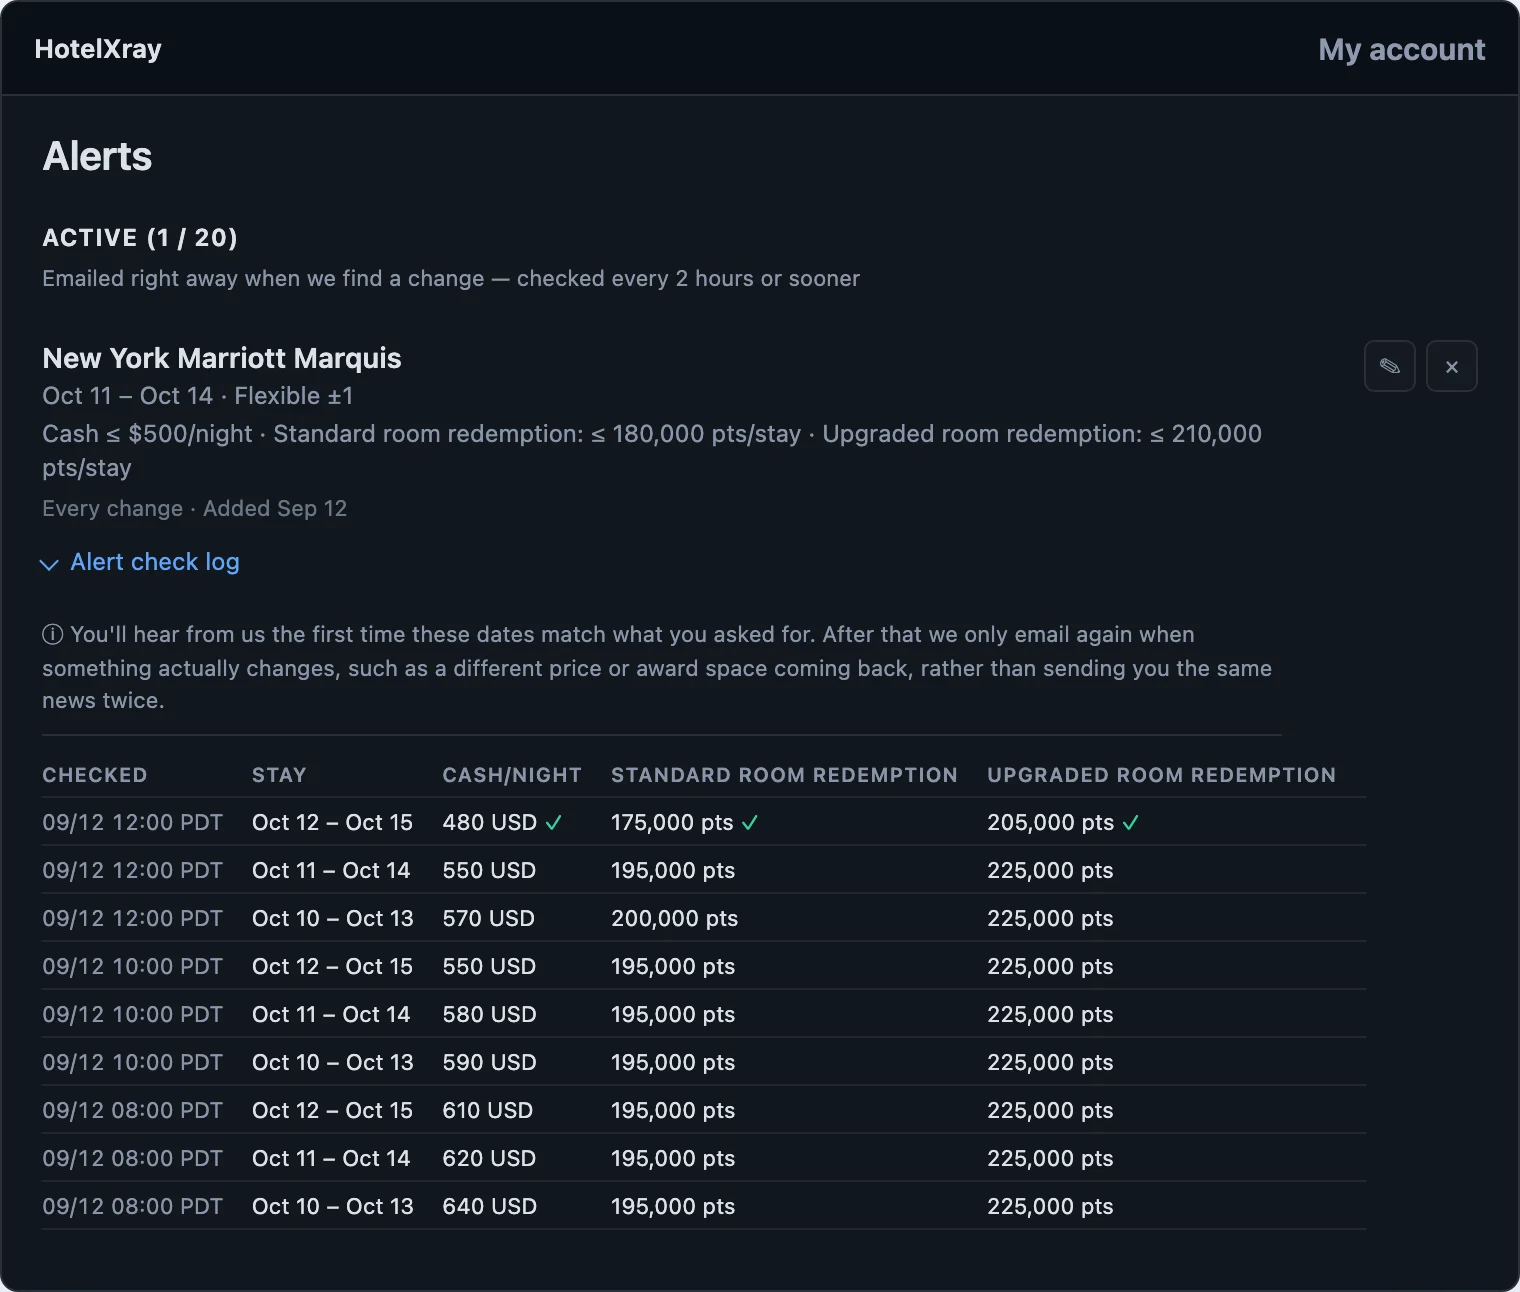Viewport: 1520px width, 1292px height.
Task: Click checkmark next to 205,000 pts
Action: click(x=1131, y=823)
